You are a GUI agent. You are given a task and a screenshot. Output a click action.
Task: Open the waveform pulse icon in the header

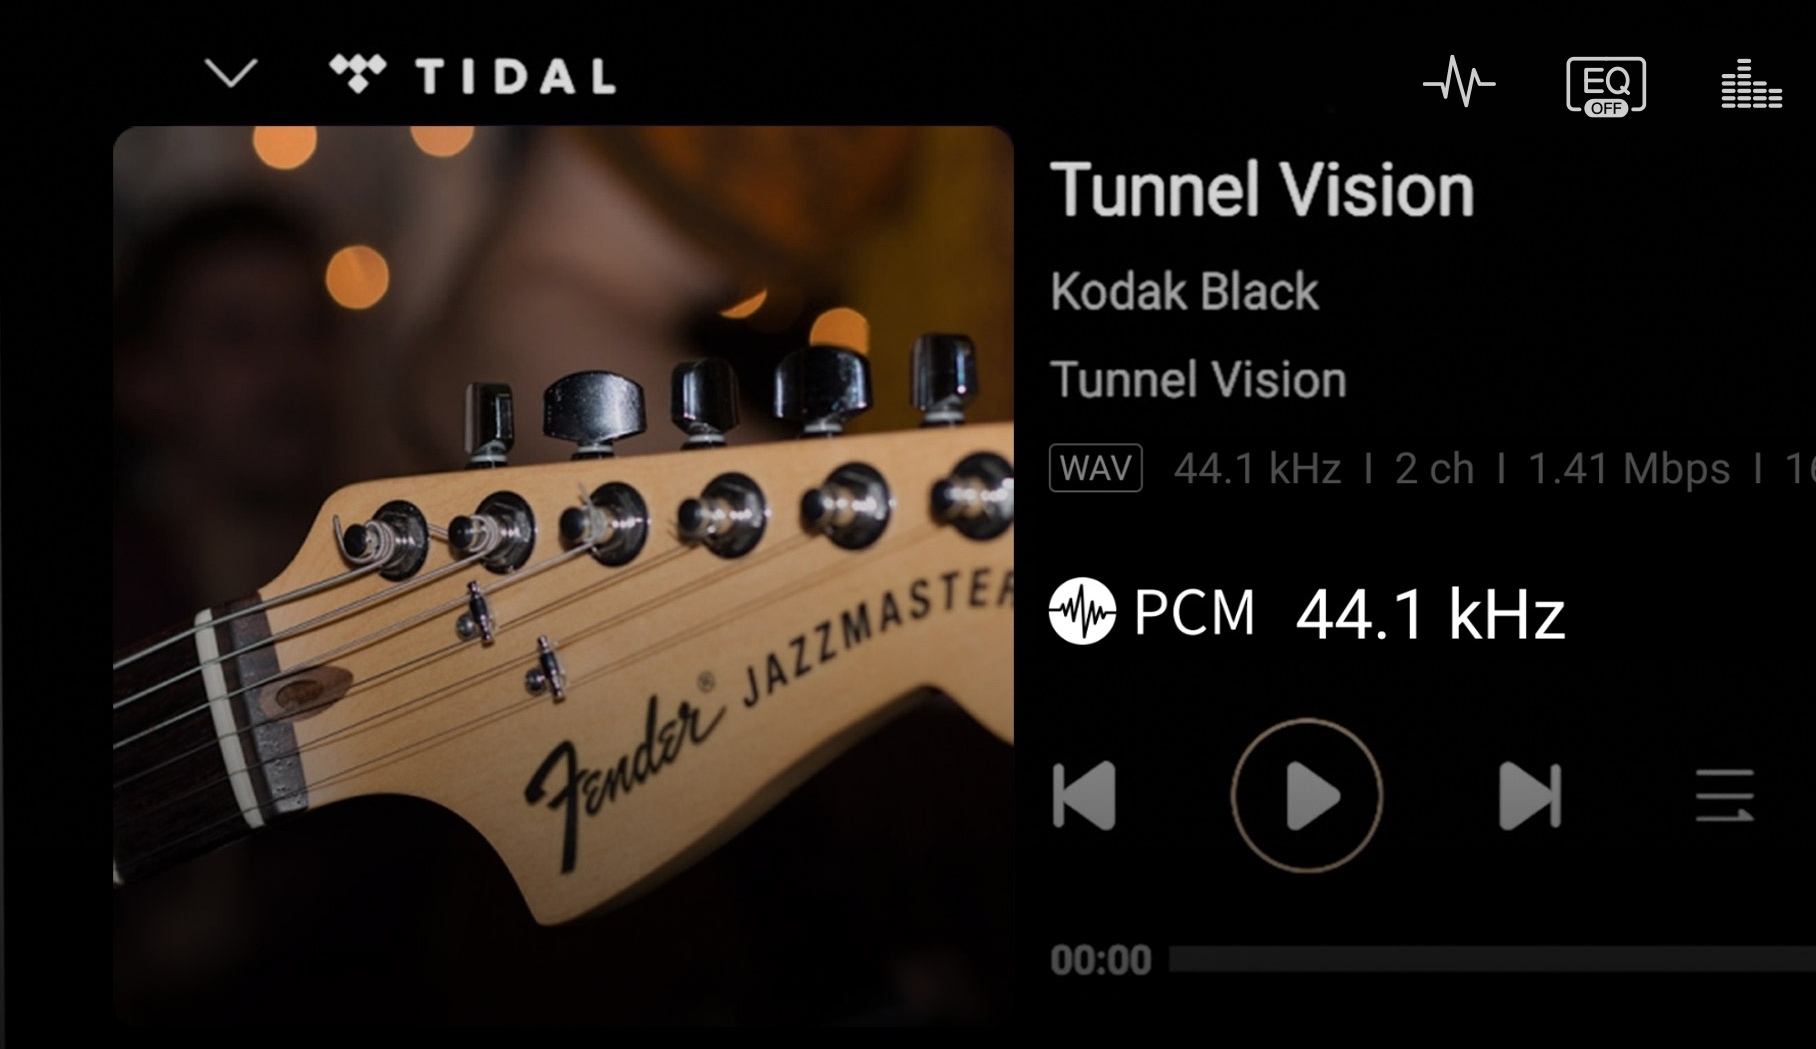1459,82
